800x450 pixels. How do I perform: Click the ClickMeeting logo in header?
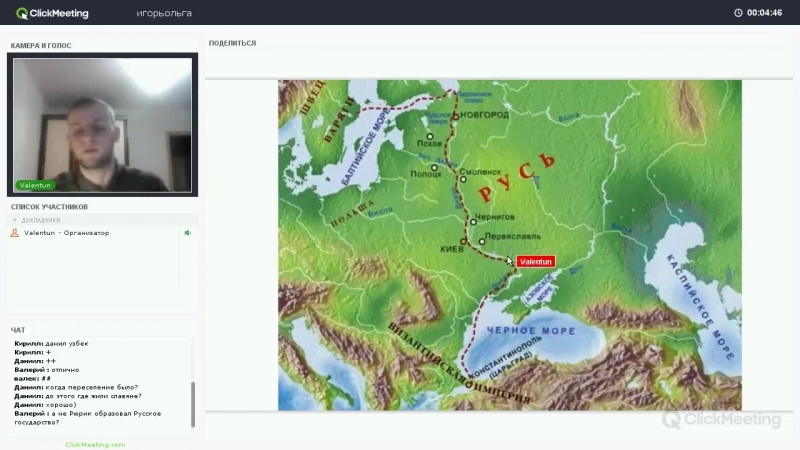(x=52, y=13)
